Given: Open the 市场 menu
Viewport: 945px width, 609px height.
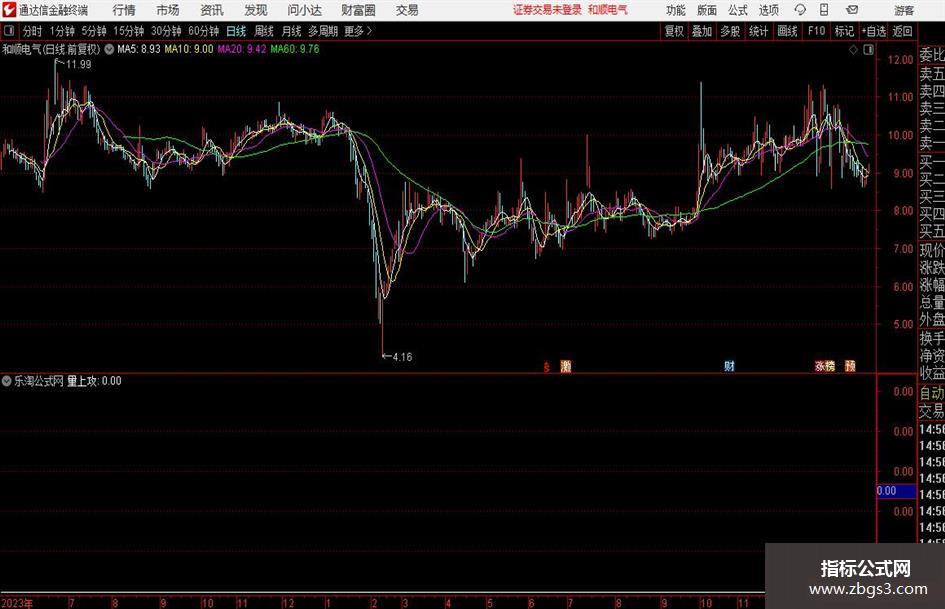Looking at the screenshot, I should click(168, 10).
